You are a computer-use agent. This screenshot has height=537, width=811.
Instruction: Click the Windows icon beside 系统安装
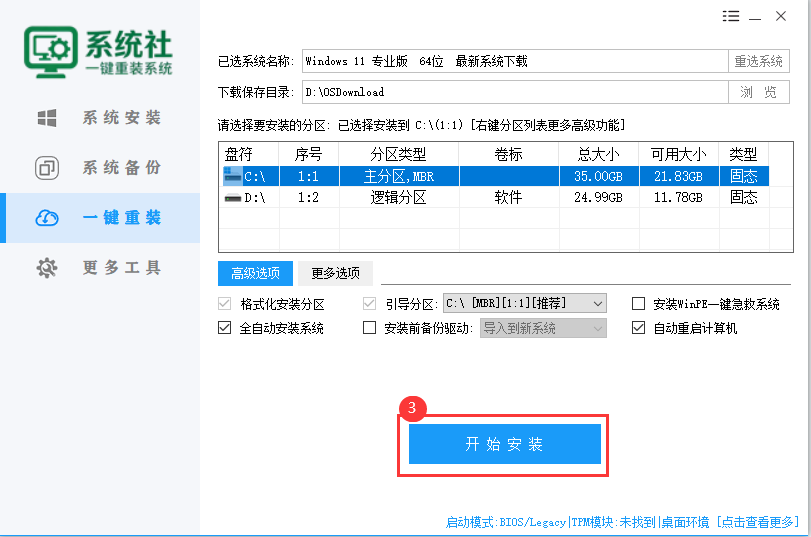(47, 118)
